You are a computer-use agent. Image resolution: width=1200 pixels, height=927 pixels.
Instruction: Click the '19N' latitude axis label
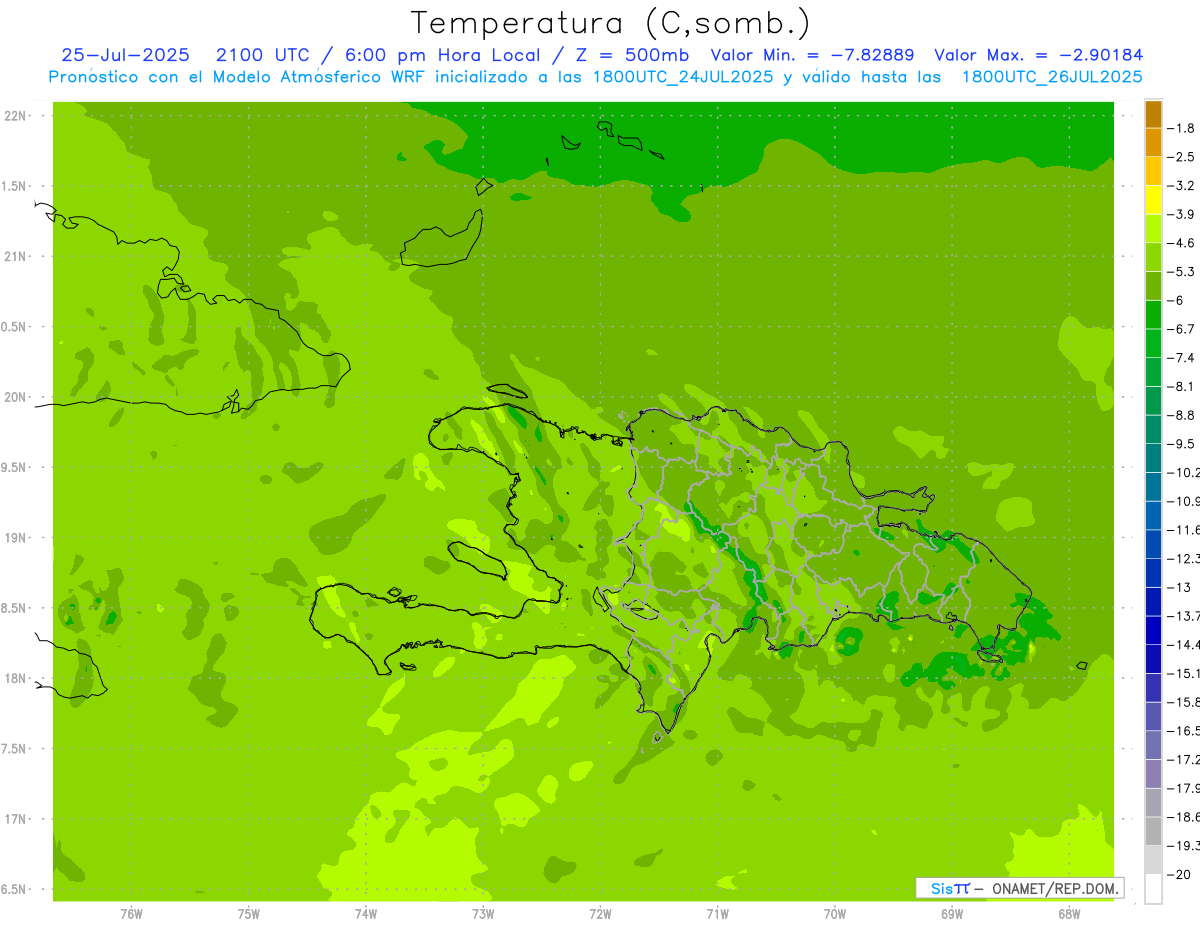[15, 538]
